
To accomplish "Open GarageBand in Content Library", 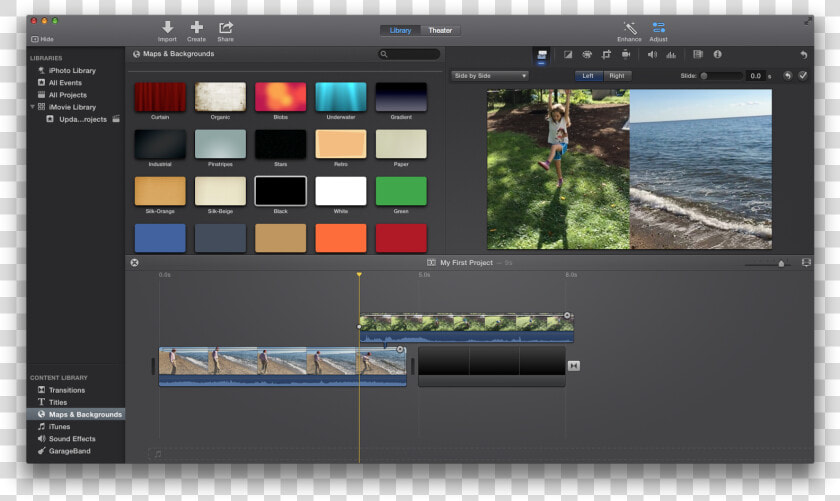I will [x=69, y=451].
